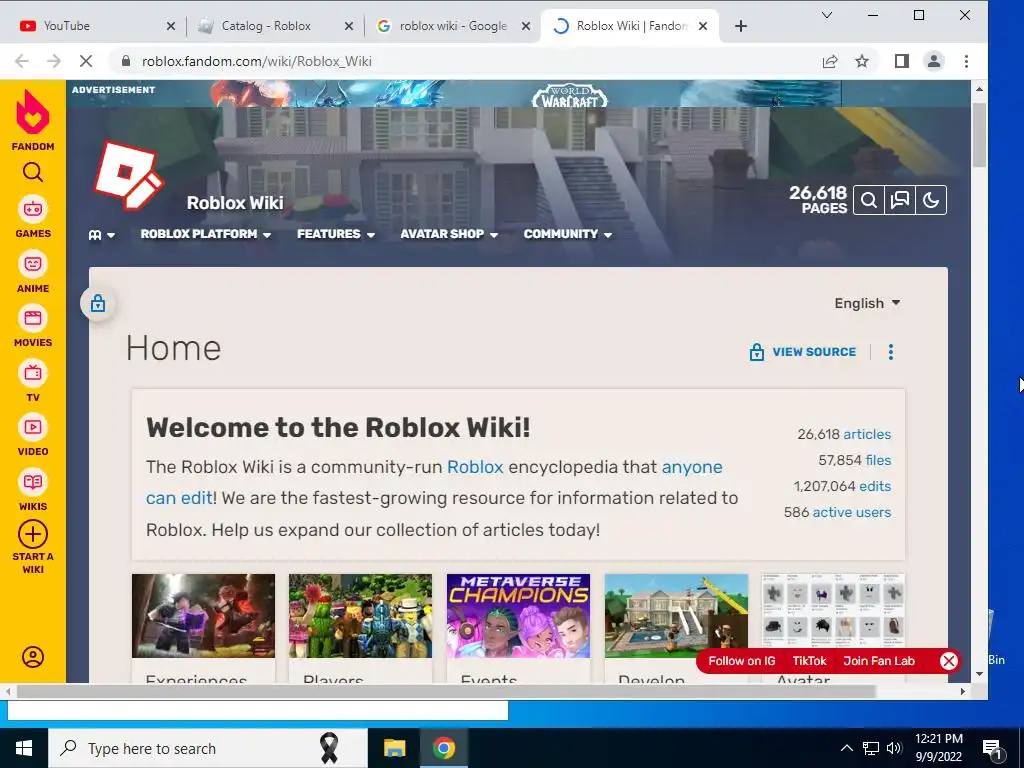The height and width of the screenshot is (768, 1024).
Task: Stop loading the page
Action: click(x=86, y=61)
